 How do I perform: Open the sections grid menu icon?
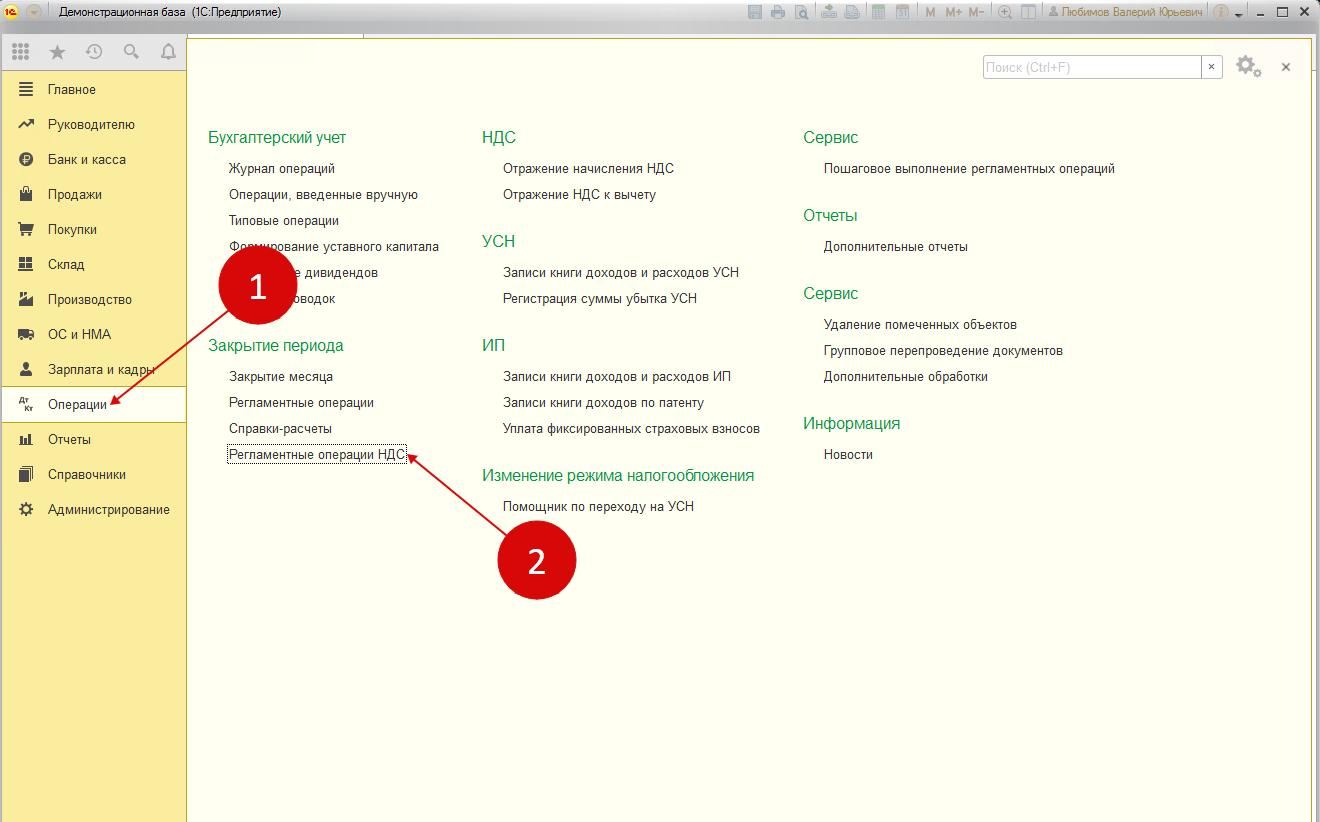click(x=20, y=52)
